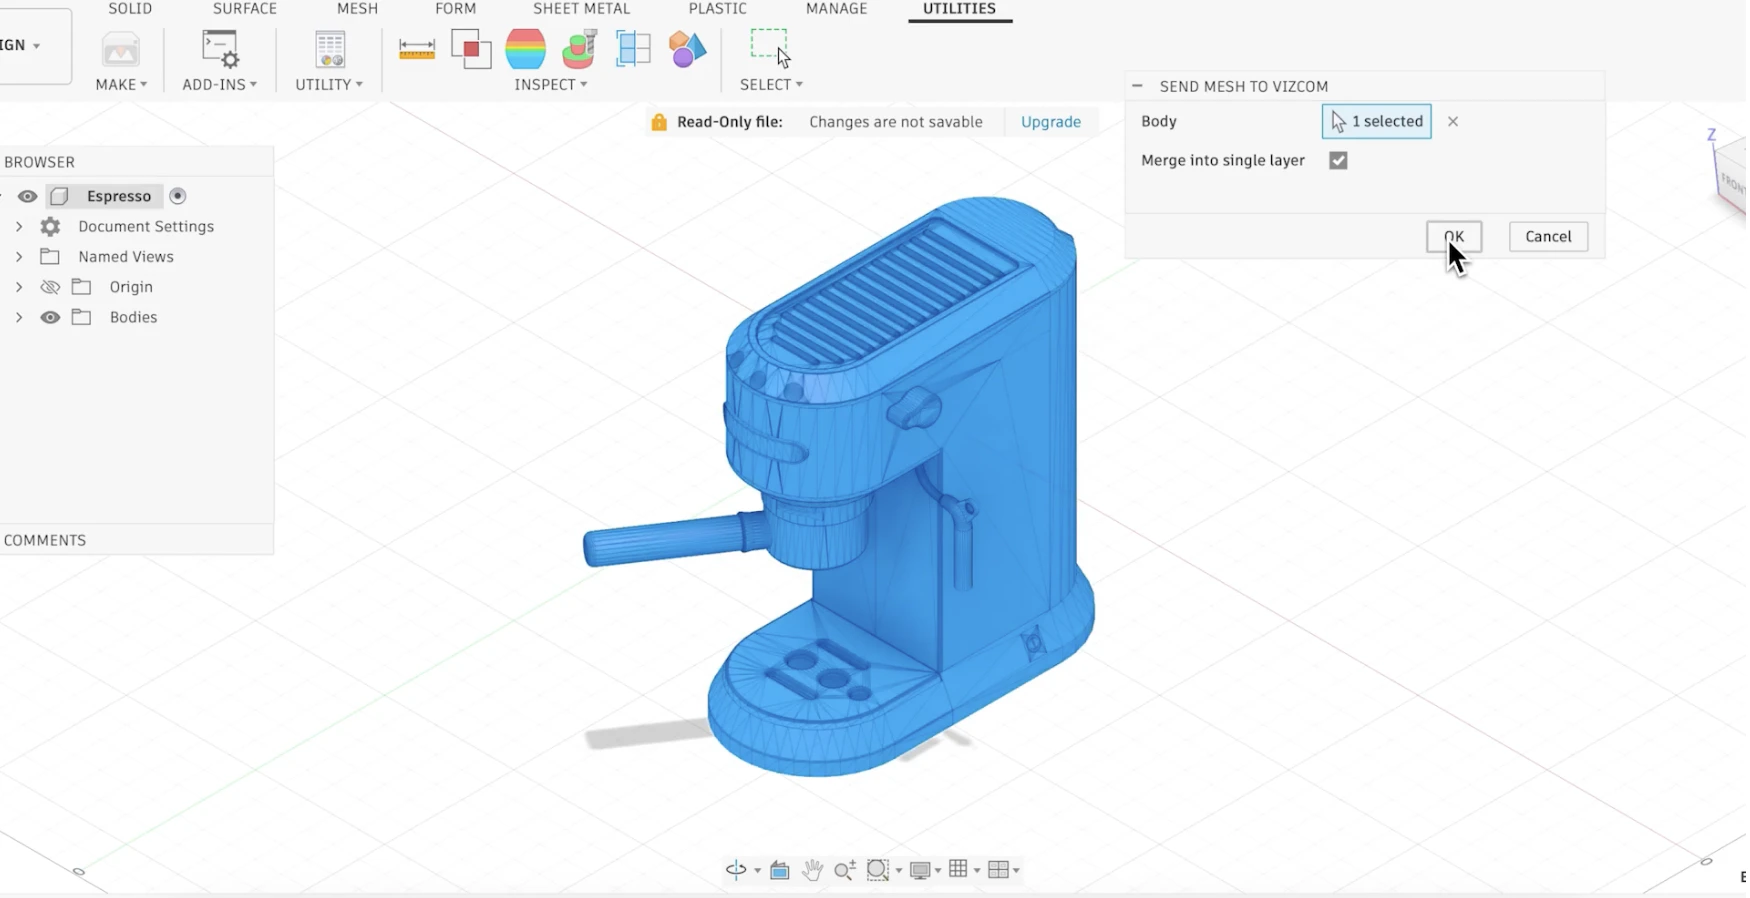This screenshot has width=1750, height=898.
Task: Toggle visibility of Espresso component
Action: (28, 196)
